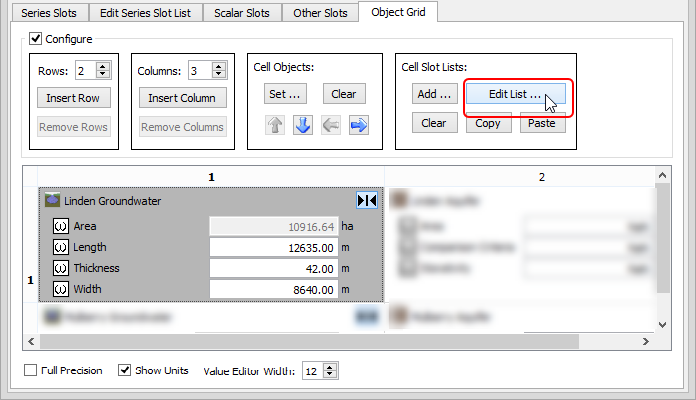Click the blue right arrow icon

pyautogui.click(x=359, y=125)
